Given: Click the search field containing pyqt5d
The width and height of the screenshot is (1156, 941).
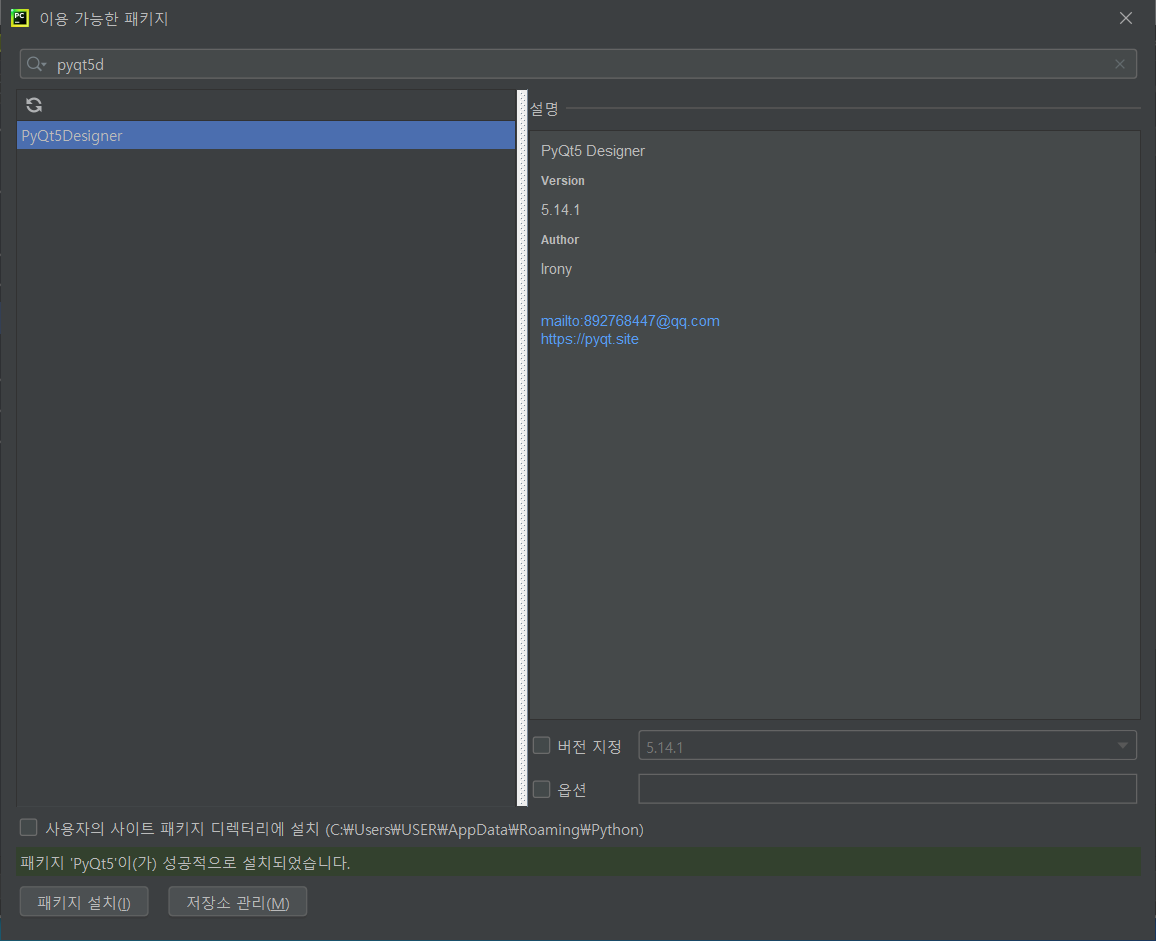Looking at the screenshot, I should click(x=578, y=64).
